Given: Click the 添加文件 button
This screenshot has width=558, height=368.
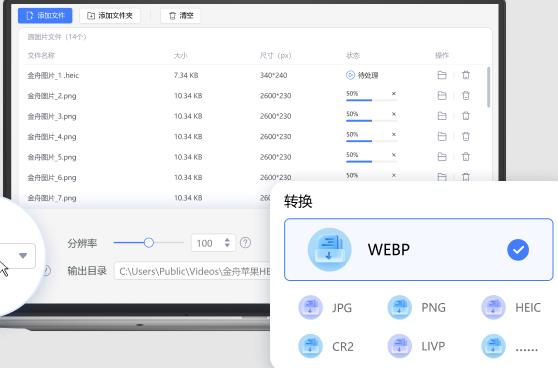Looking at the screenshot, I should (x=45, y=16).
